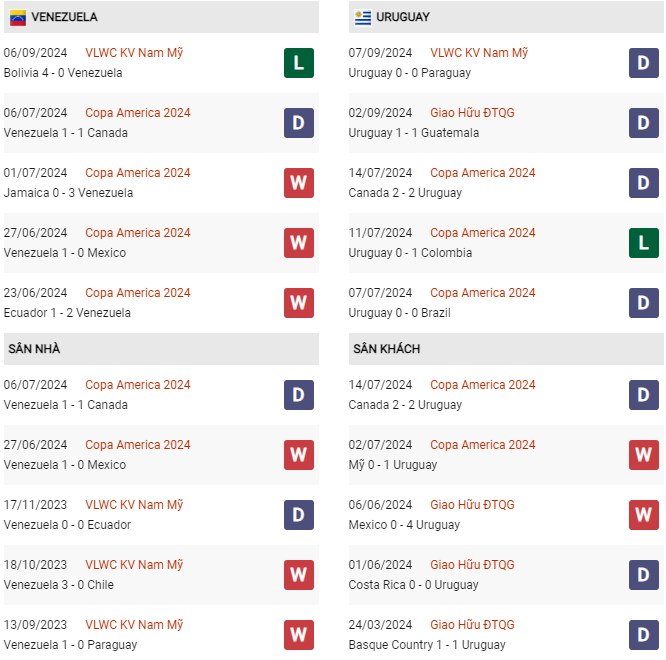
Task: Select the D badge for Uruguay 0-0 Brazil
Action: [x=644, y=303]
